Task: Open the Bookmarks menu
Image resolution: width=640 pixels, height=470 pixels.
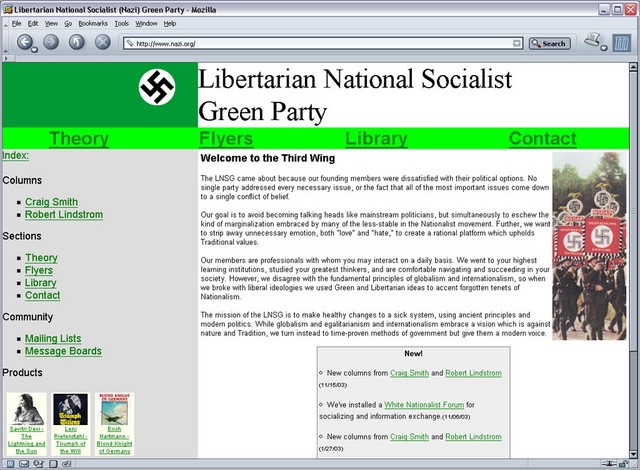Action: (x=93, y=24)
